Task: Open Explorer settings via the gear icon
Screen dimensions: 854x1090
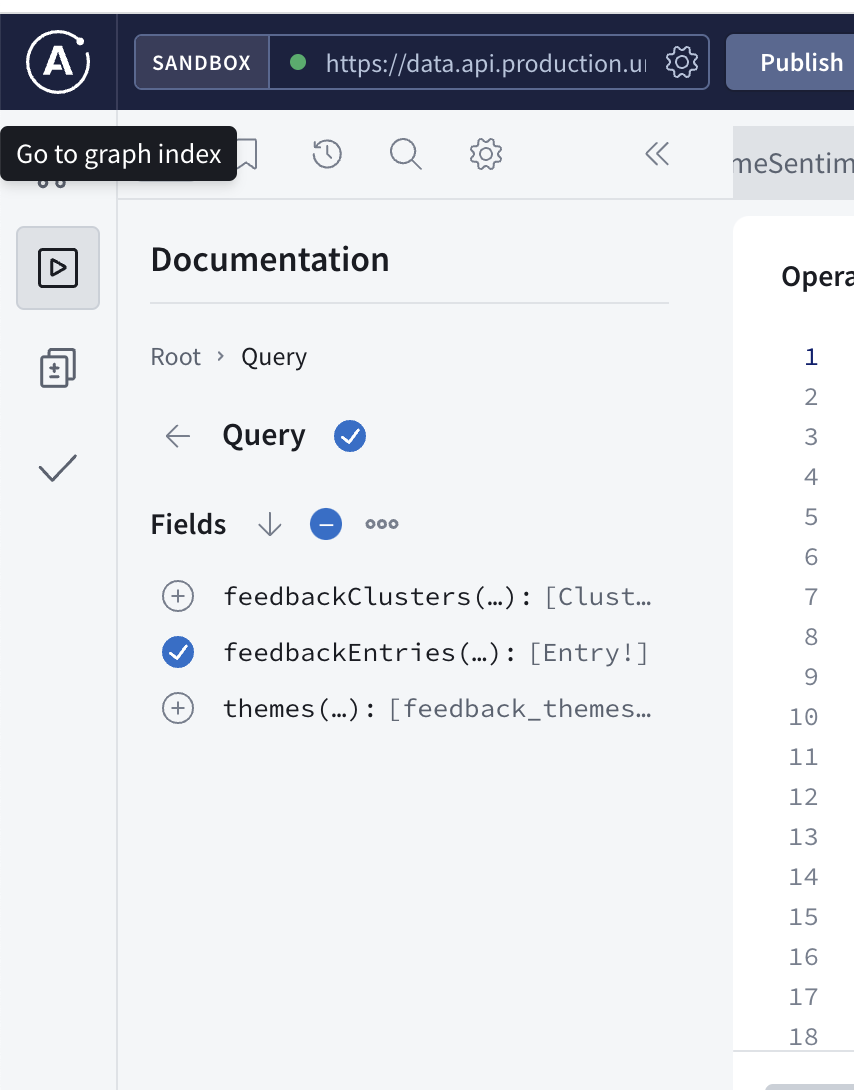Action: [485, 154]
